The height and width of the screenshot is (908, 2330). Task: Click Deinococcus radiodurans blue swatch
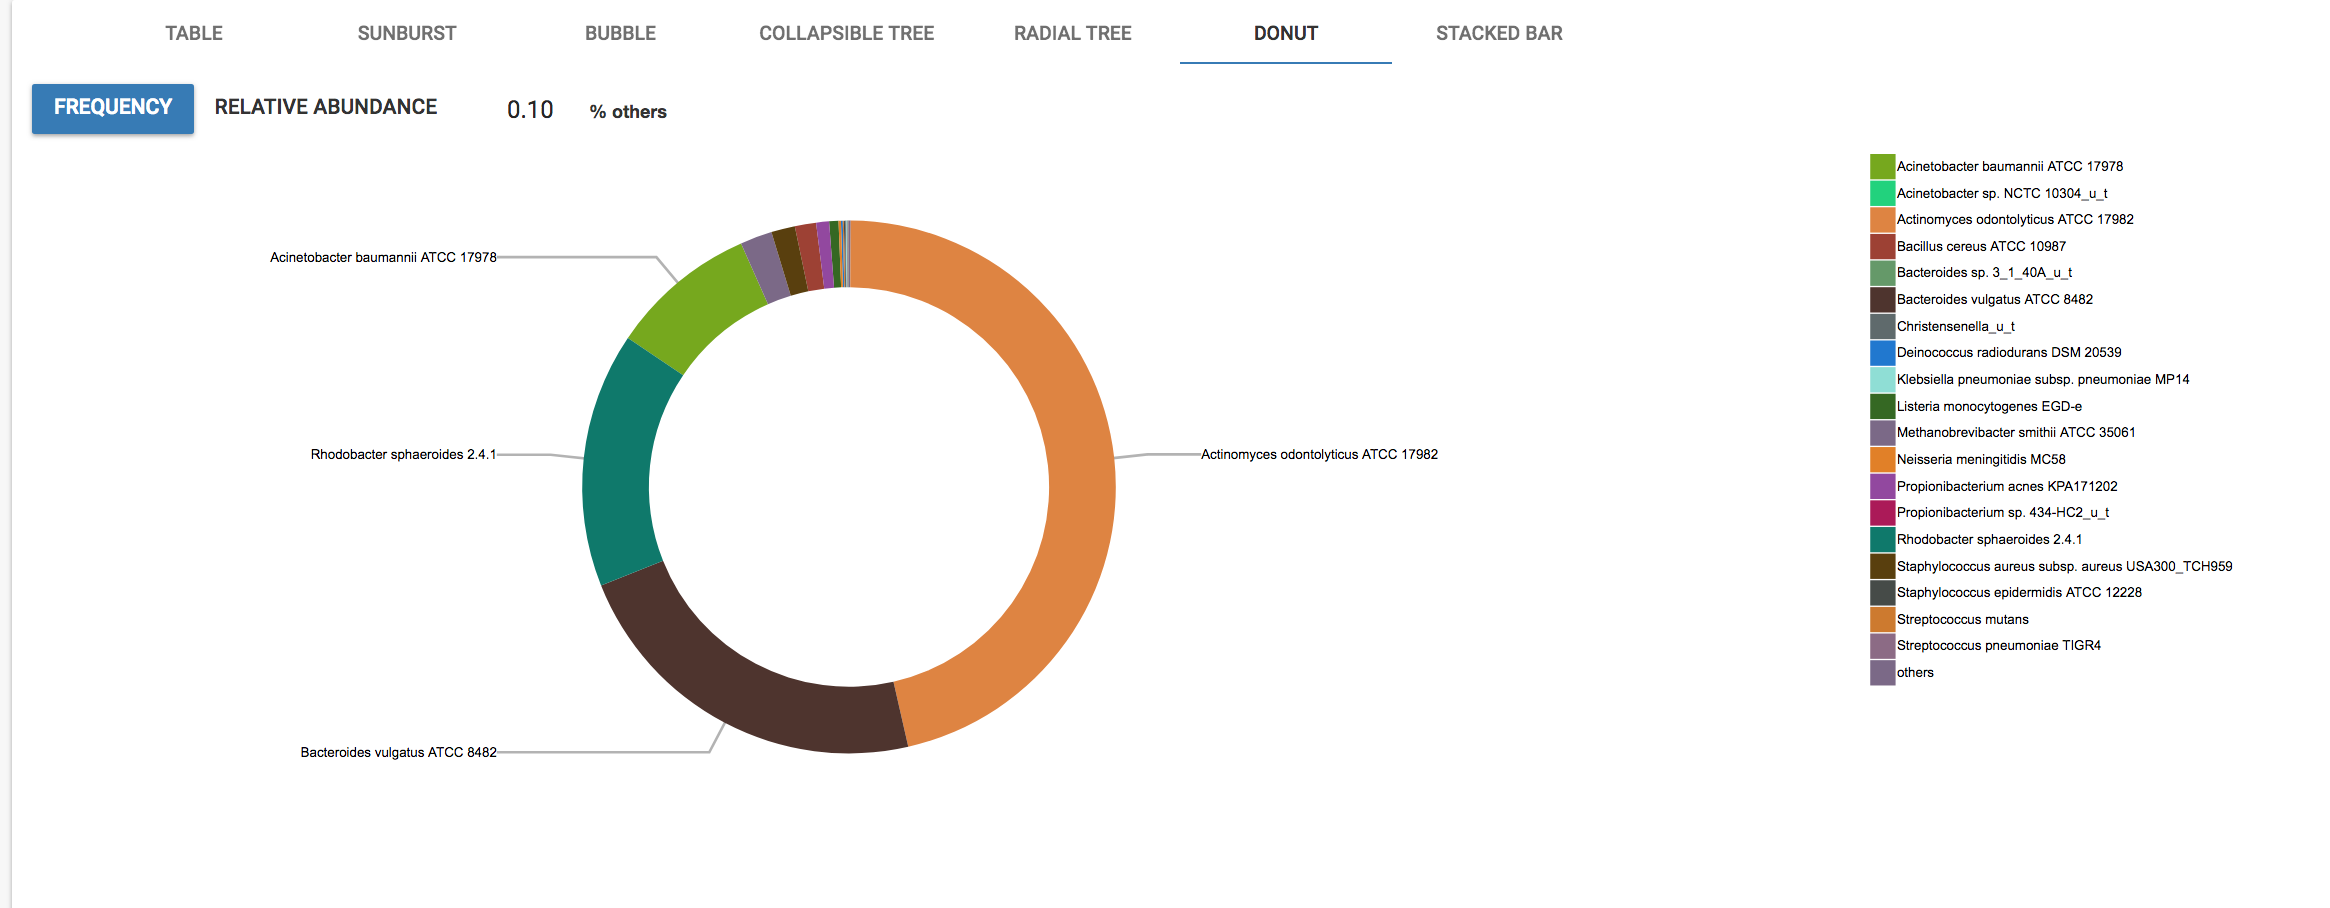click(1883, 352)
